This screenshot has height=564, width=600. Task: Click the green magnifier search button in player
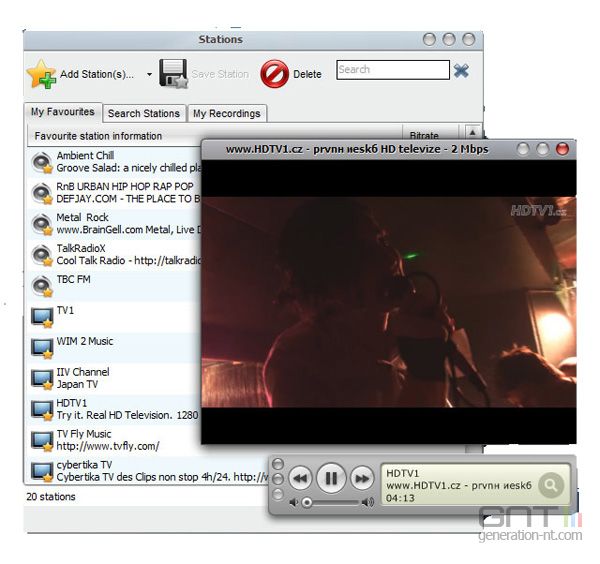pos(551,485)
